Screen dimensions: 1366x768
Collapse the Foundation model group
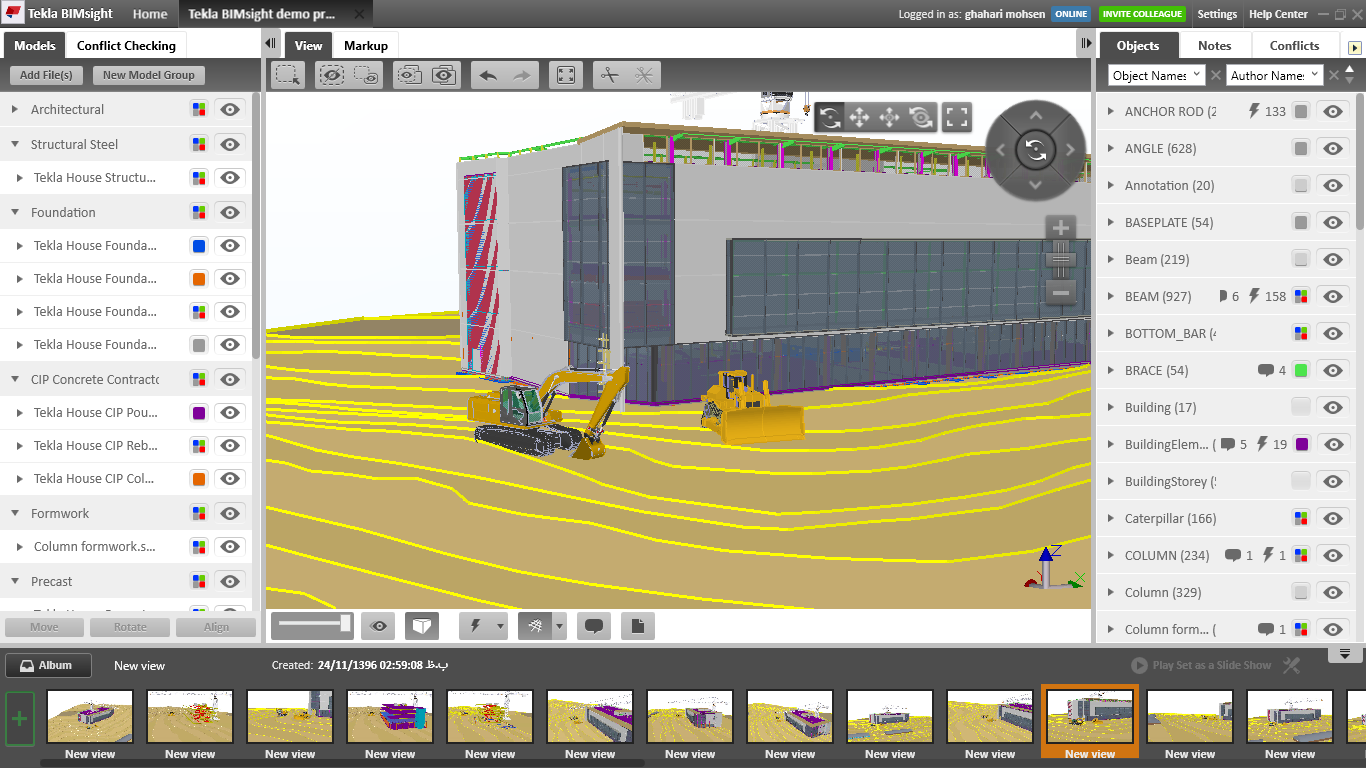15,212
